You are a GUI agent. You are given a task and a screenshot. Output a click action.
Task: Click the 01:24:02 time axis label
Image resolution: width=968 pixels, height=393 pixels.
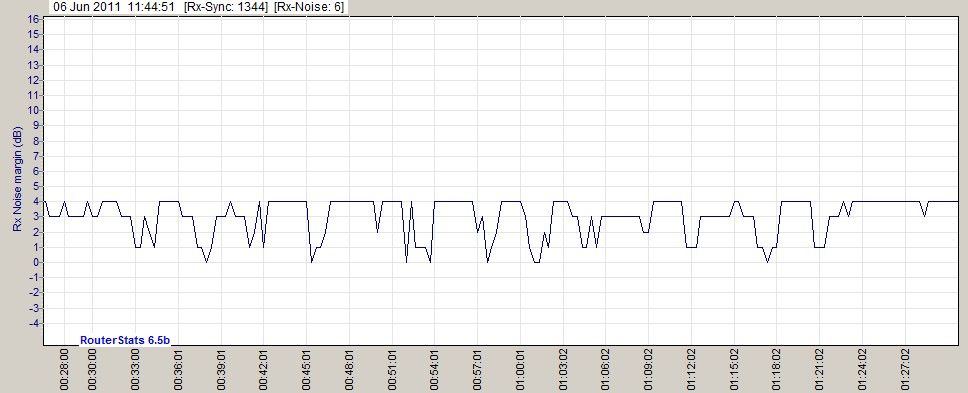[x=862, y=369]
